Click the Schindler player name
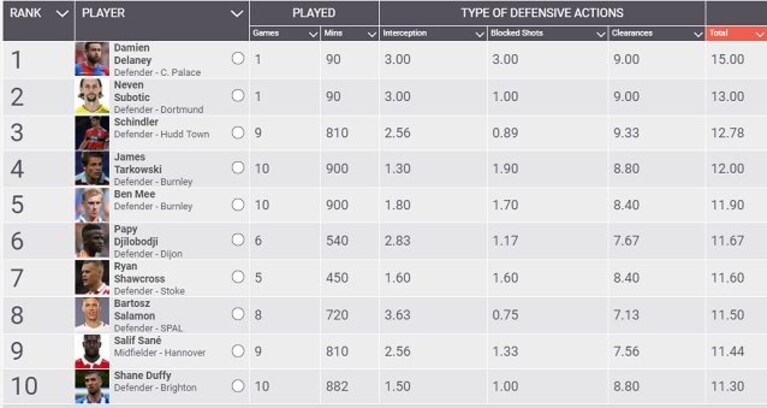 [136, 122]
